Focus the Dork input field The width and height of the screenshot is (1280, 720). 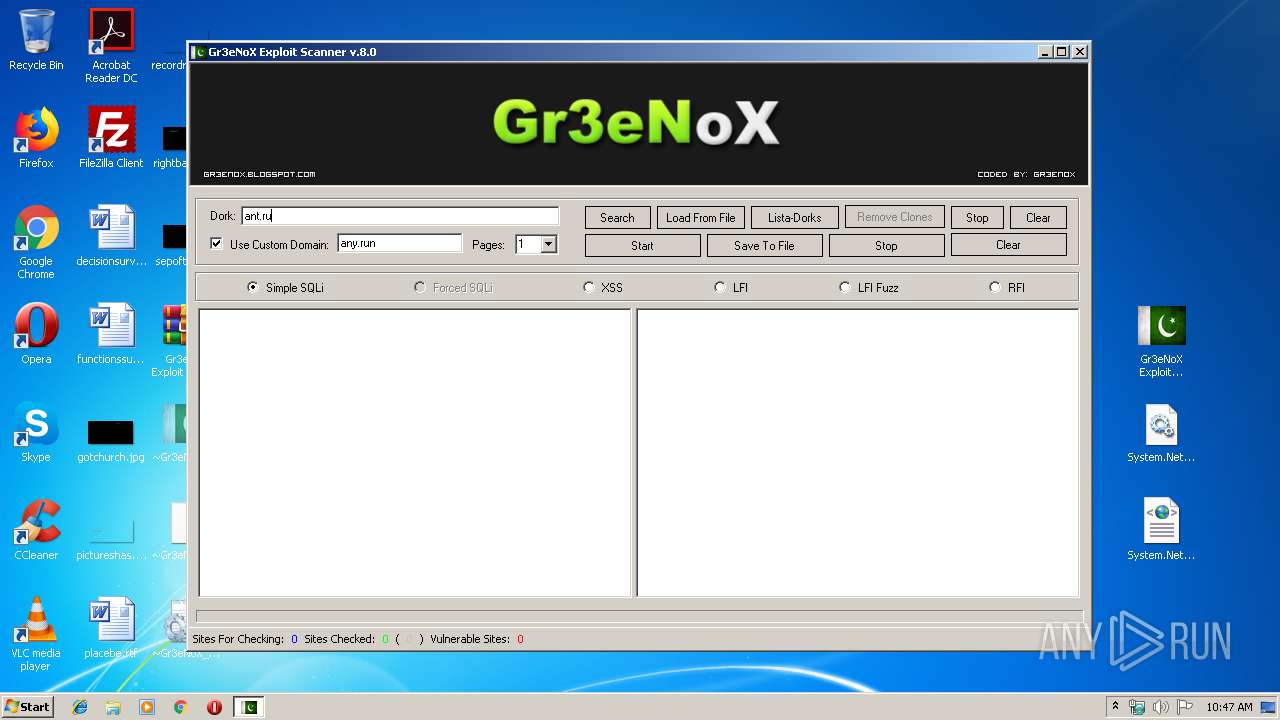pyautogui.click(x=400, y=216)
